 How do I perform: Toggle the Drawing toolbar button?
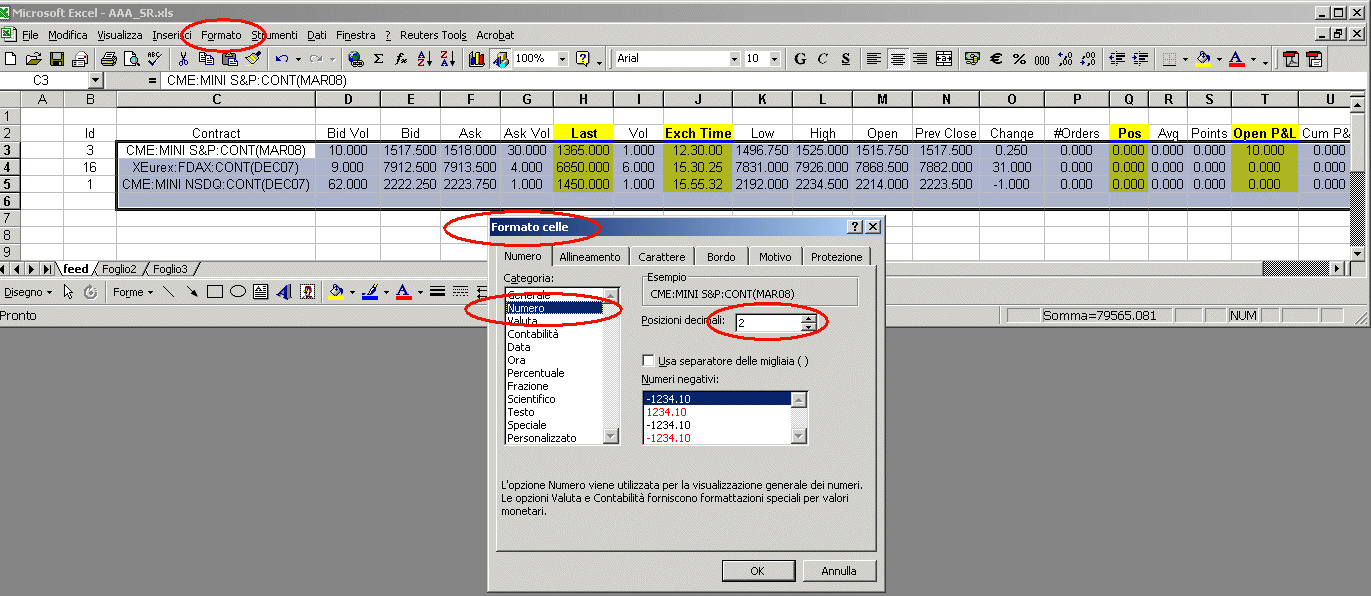pyautogui.click(x=500, y=59)
